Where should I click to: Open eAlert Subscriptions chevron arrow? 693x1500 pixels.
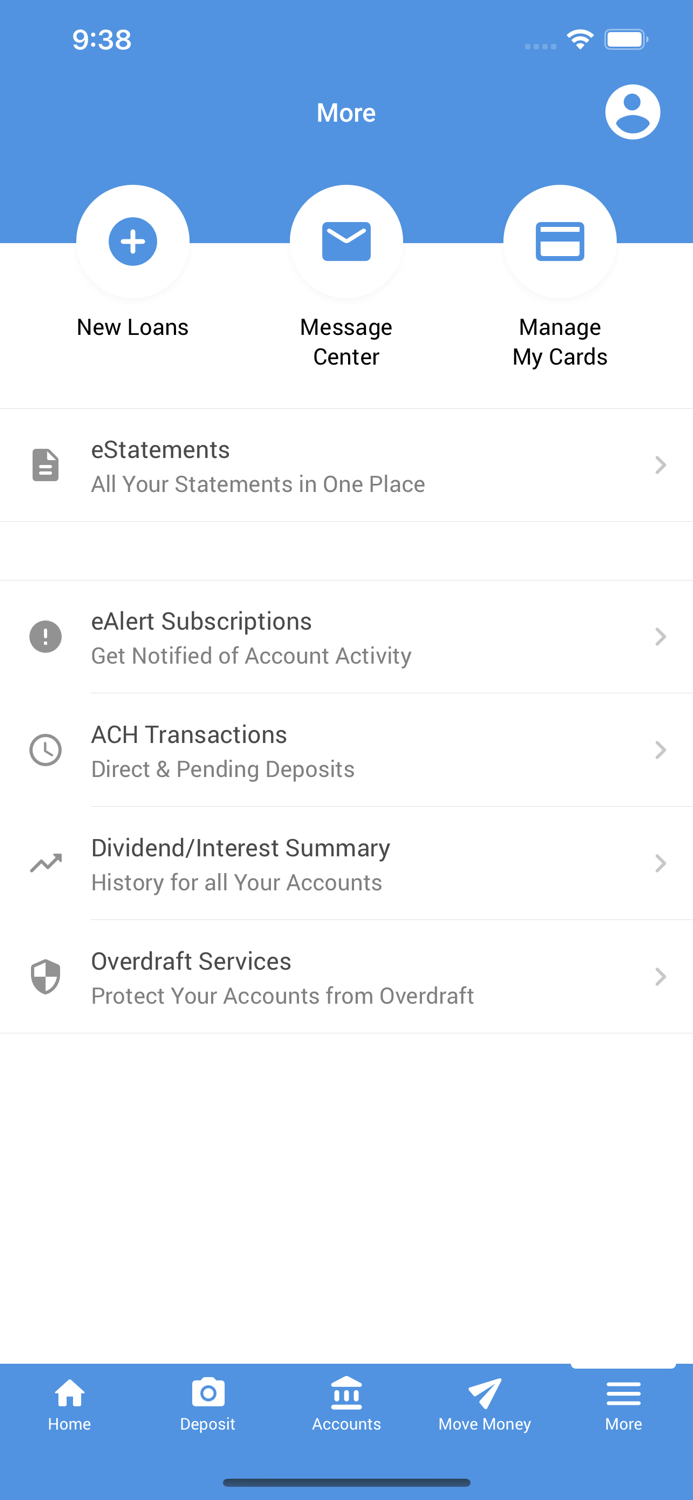click(x=660, y=636)
